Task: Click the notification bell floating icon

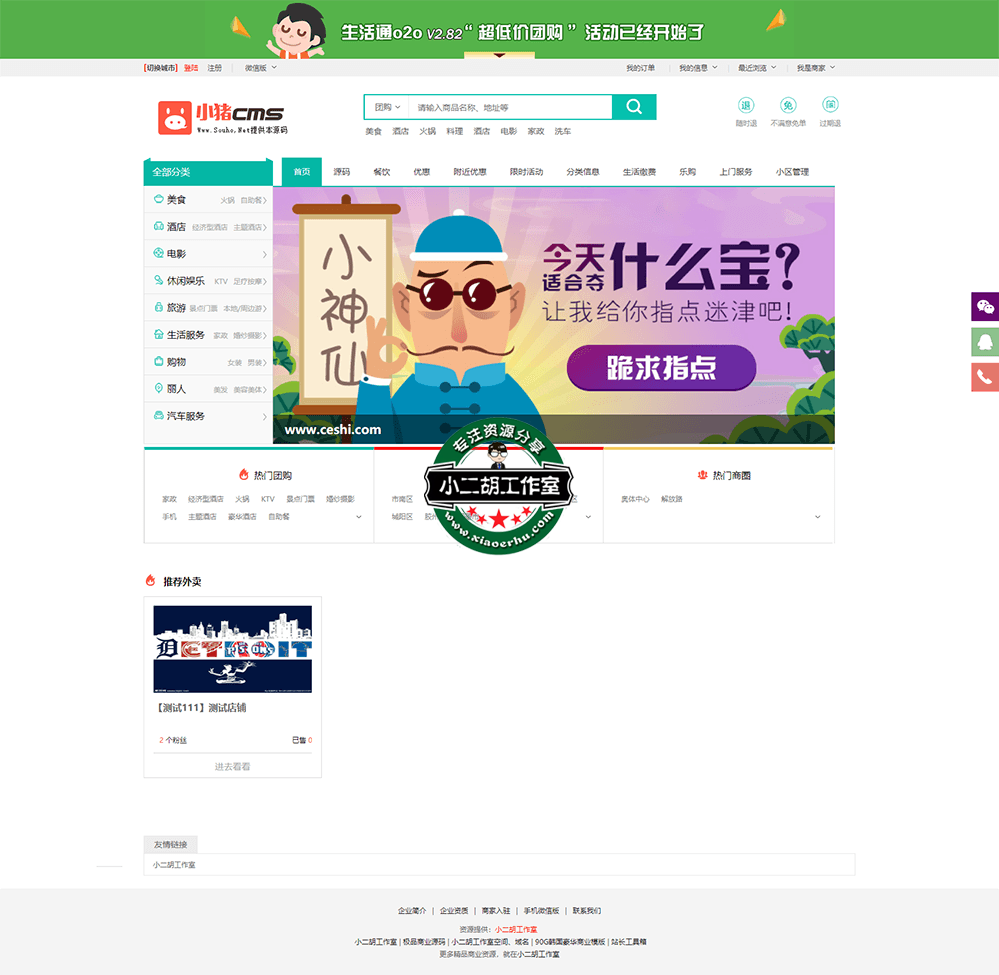Action: coord(985,342)
